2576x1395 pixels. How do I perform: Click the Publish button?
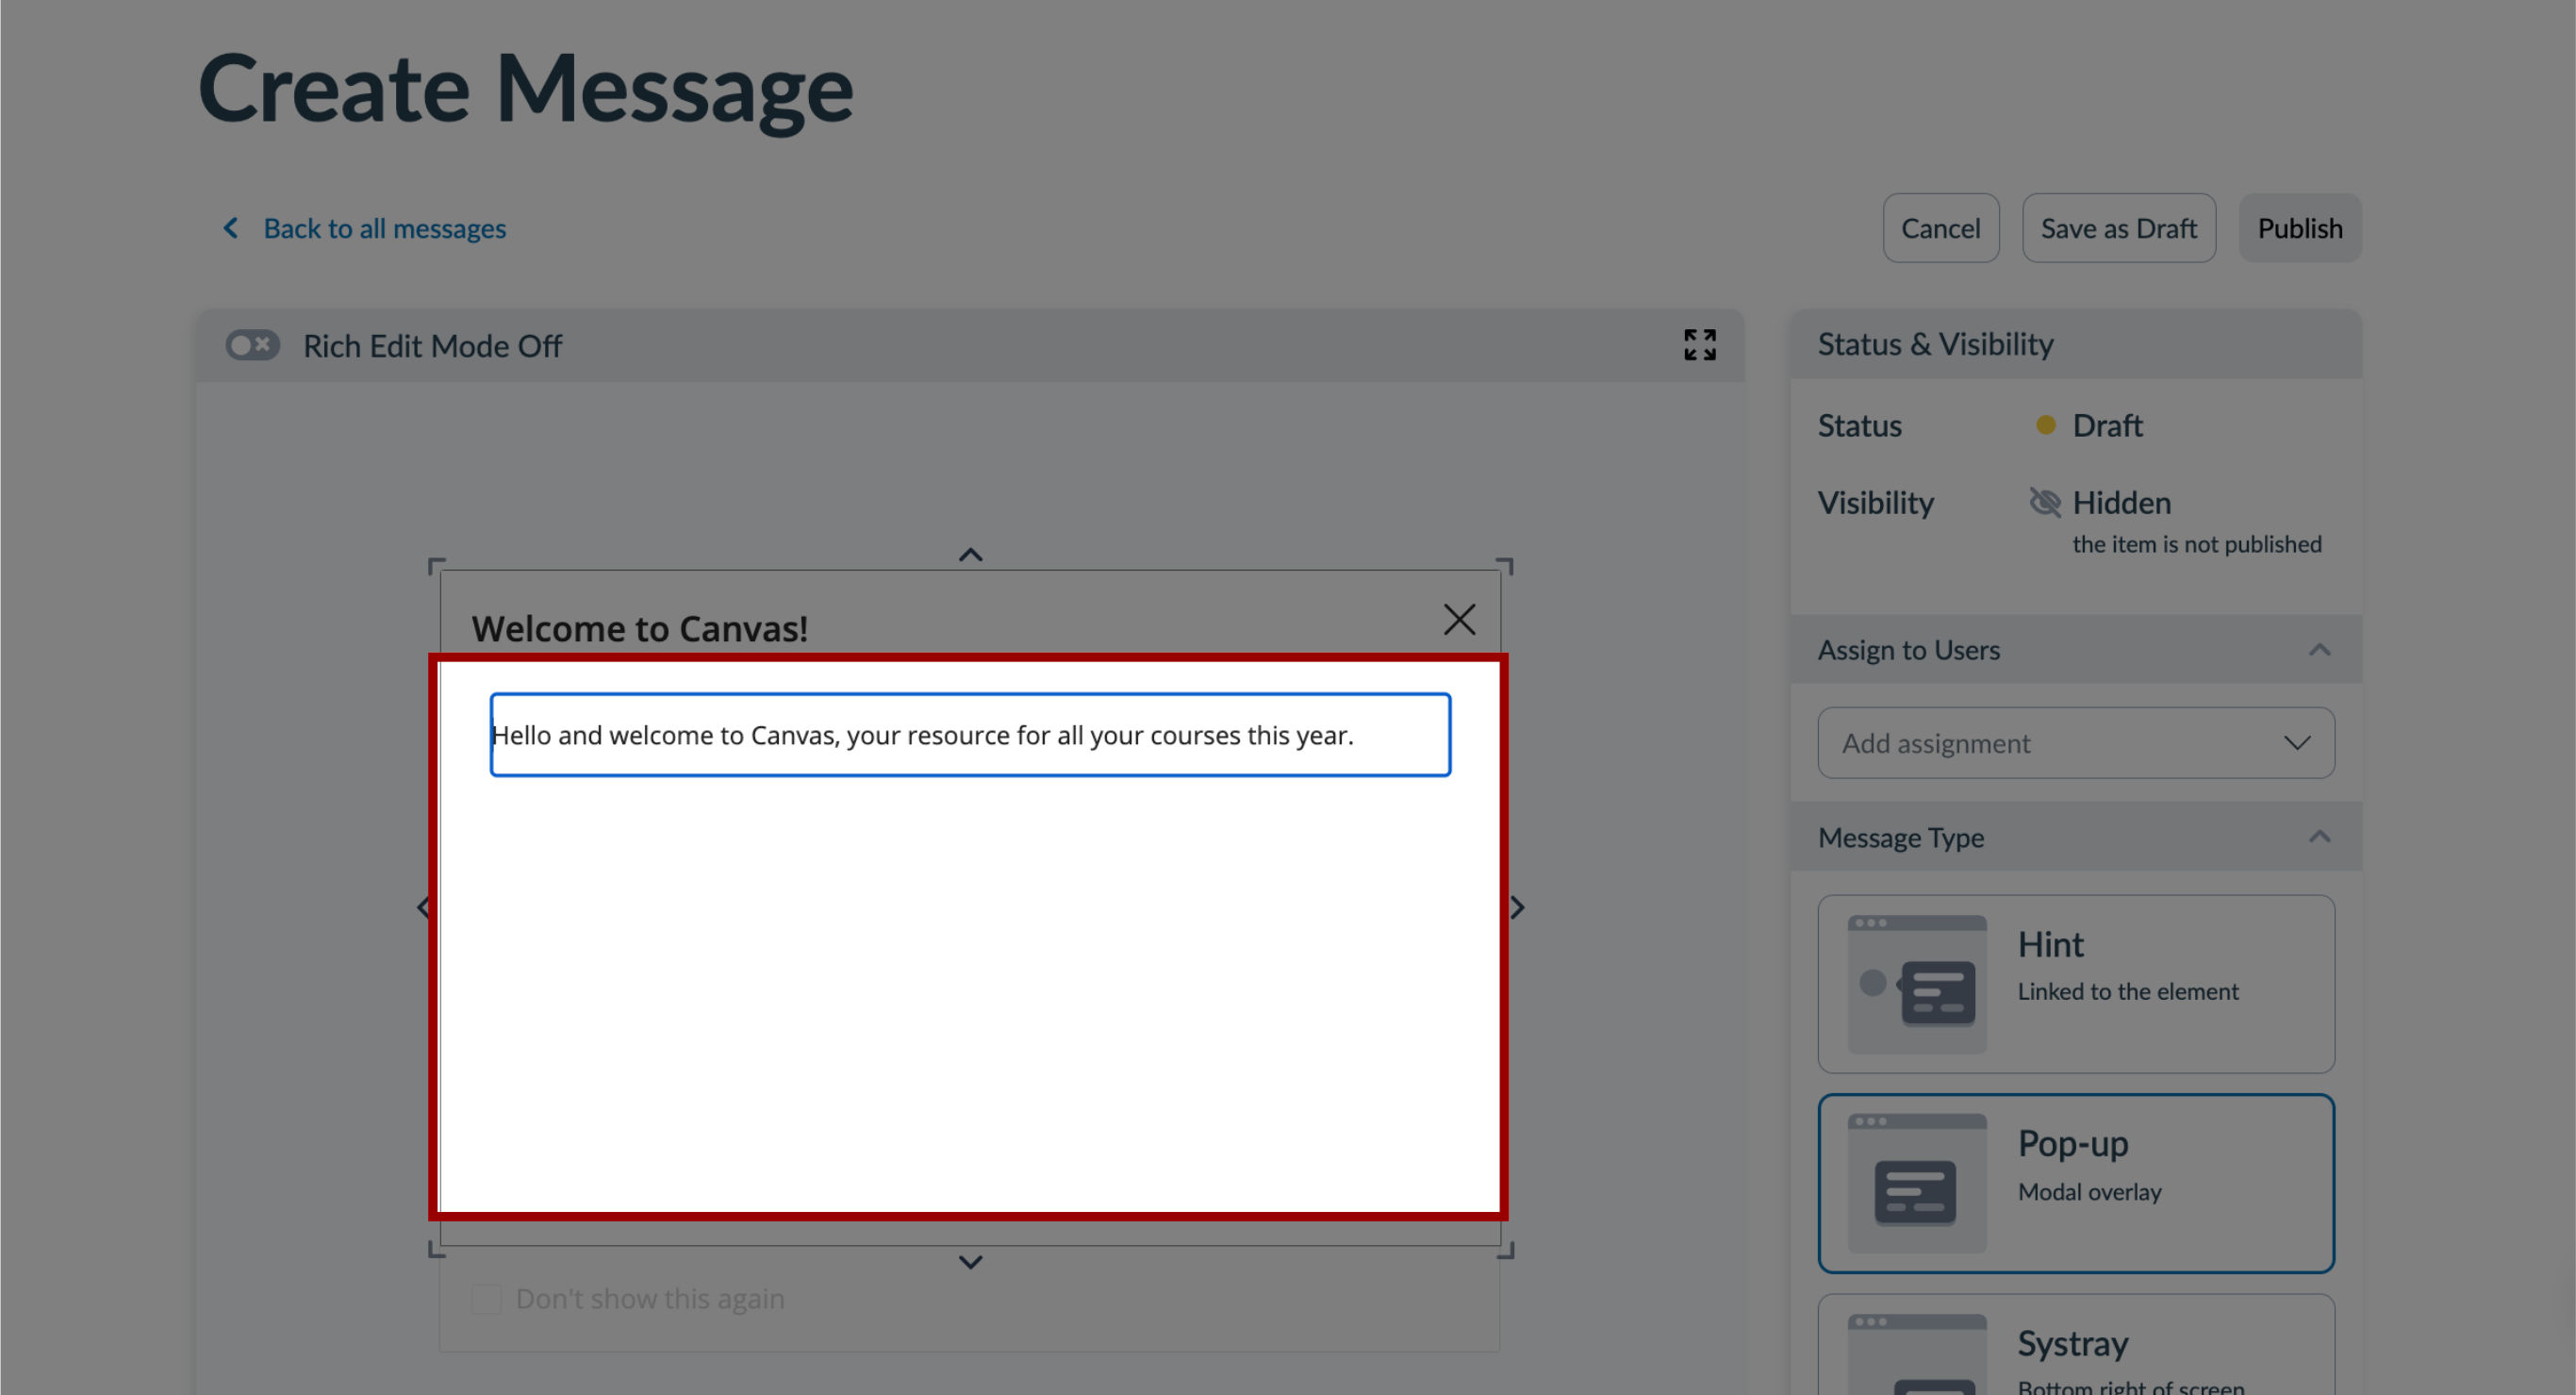tap(2302, 228)
